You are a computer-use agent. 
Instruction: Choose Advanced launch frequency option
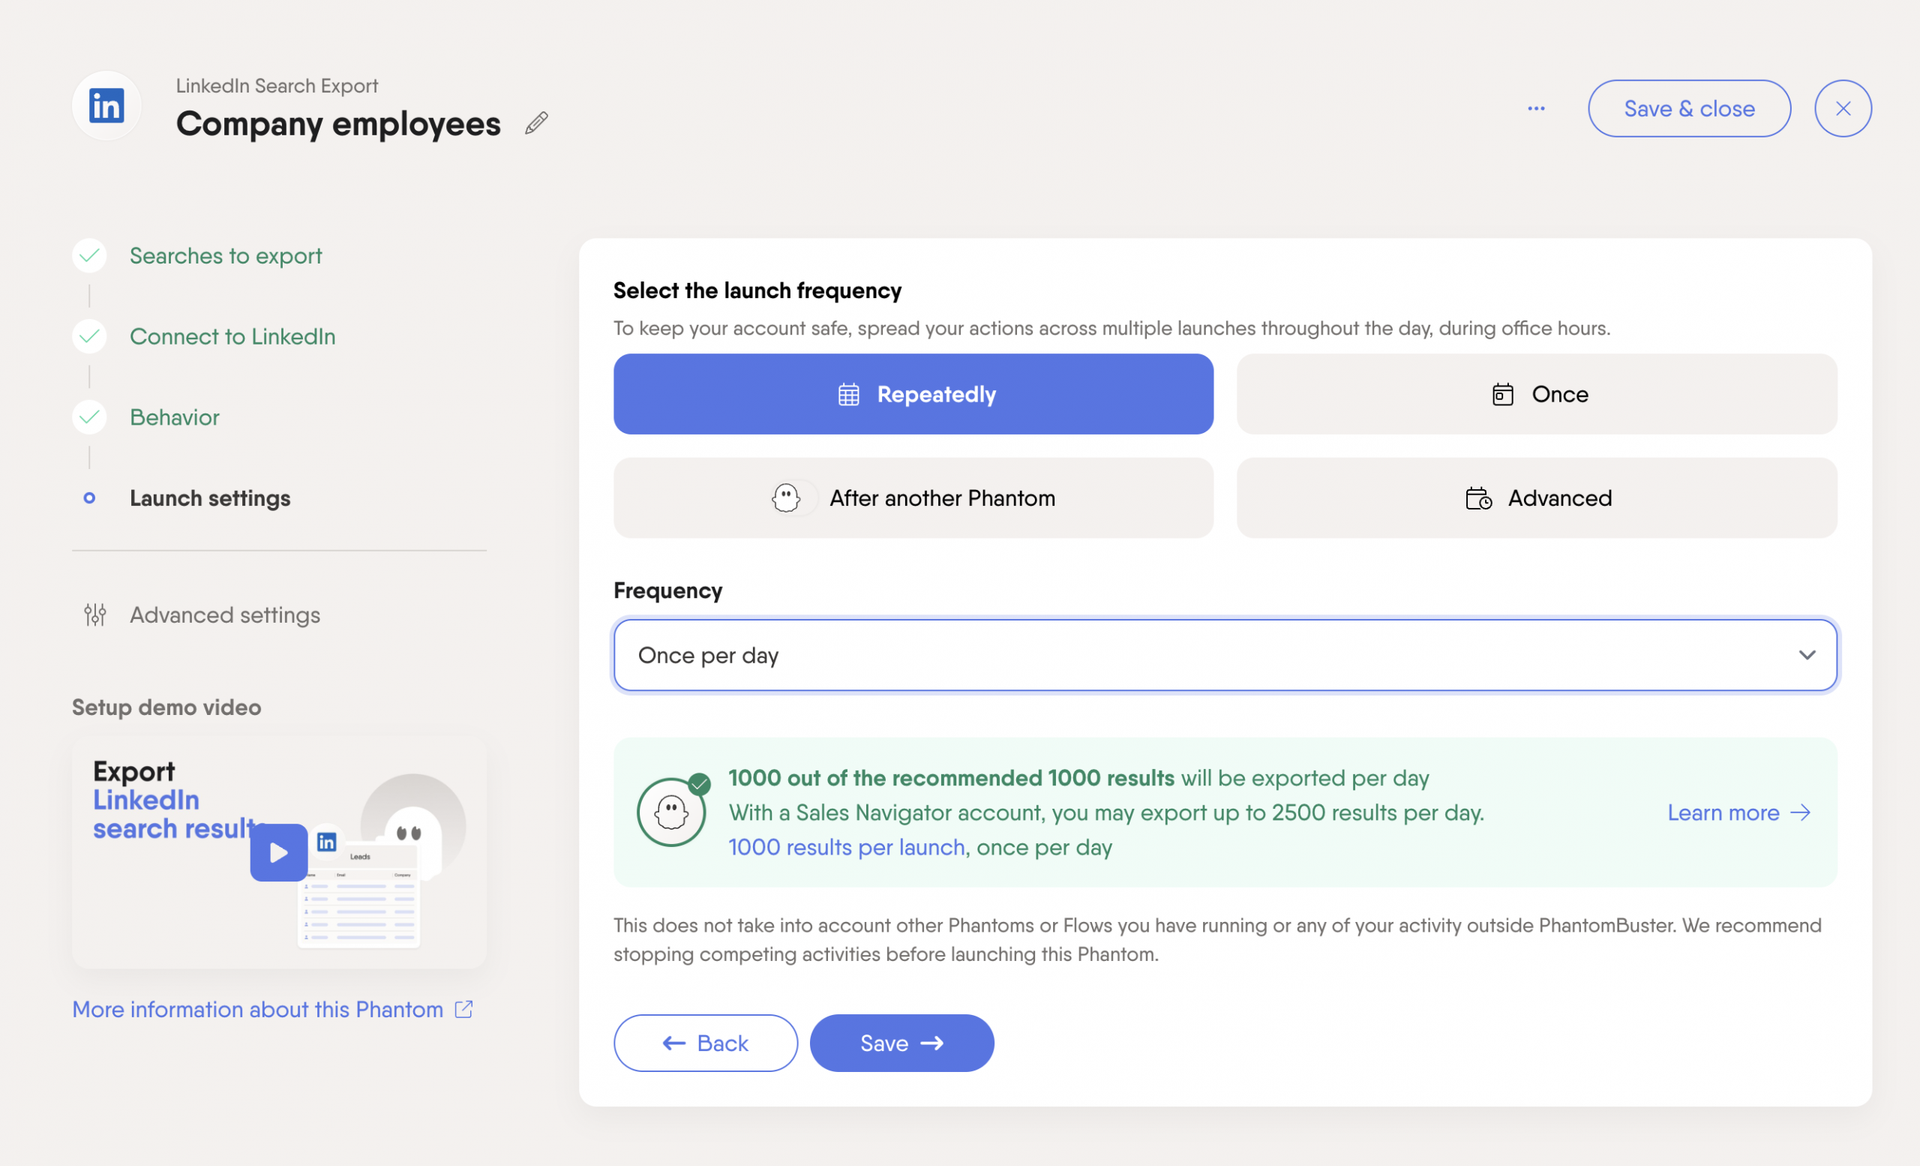coord(1537,498)
